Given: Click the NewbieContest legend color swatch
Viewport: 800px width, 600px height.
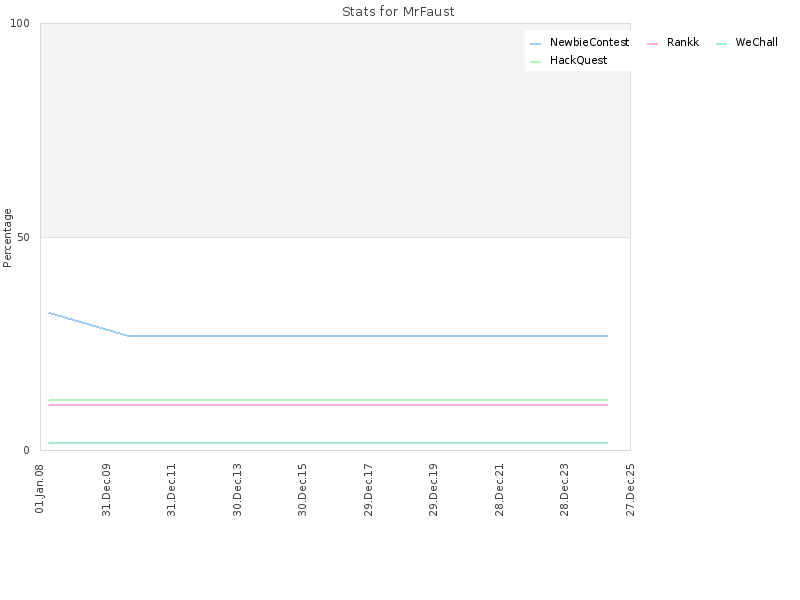Looking at the screenshot, I should (535, 44).
